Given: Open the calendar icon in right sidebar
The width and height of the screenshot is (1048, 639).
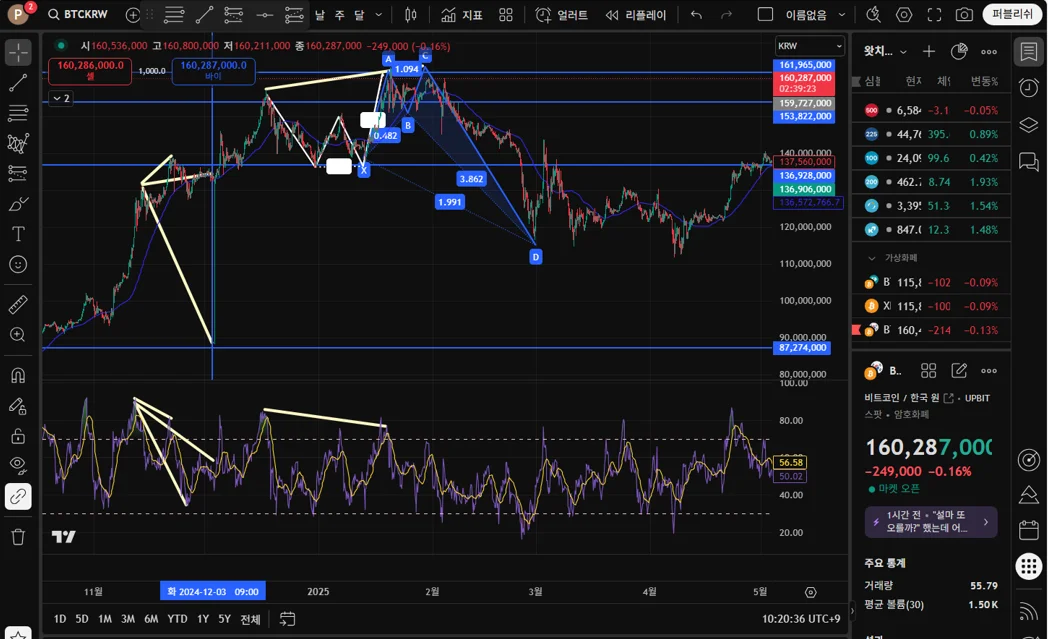Looking at the screenshot, I should coord(1029,530).
